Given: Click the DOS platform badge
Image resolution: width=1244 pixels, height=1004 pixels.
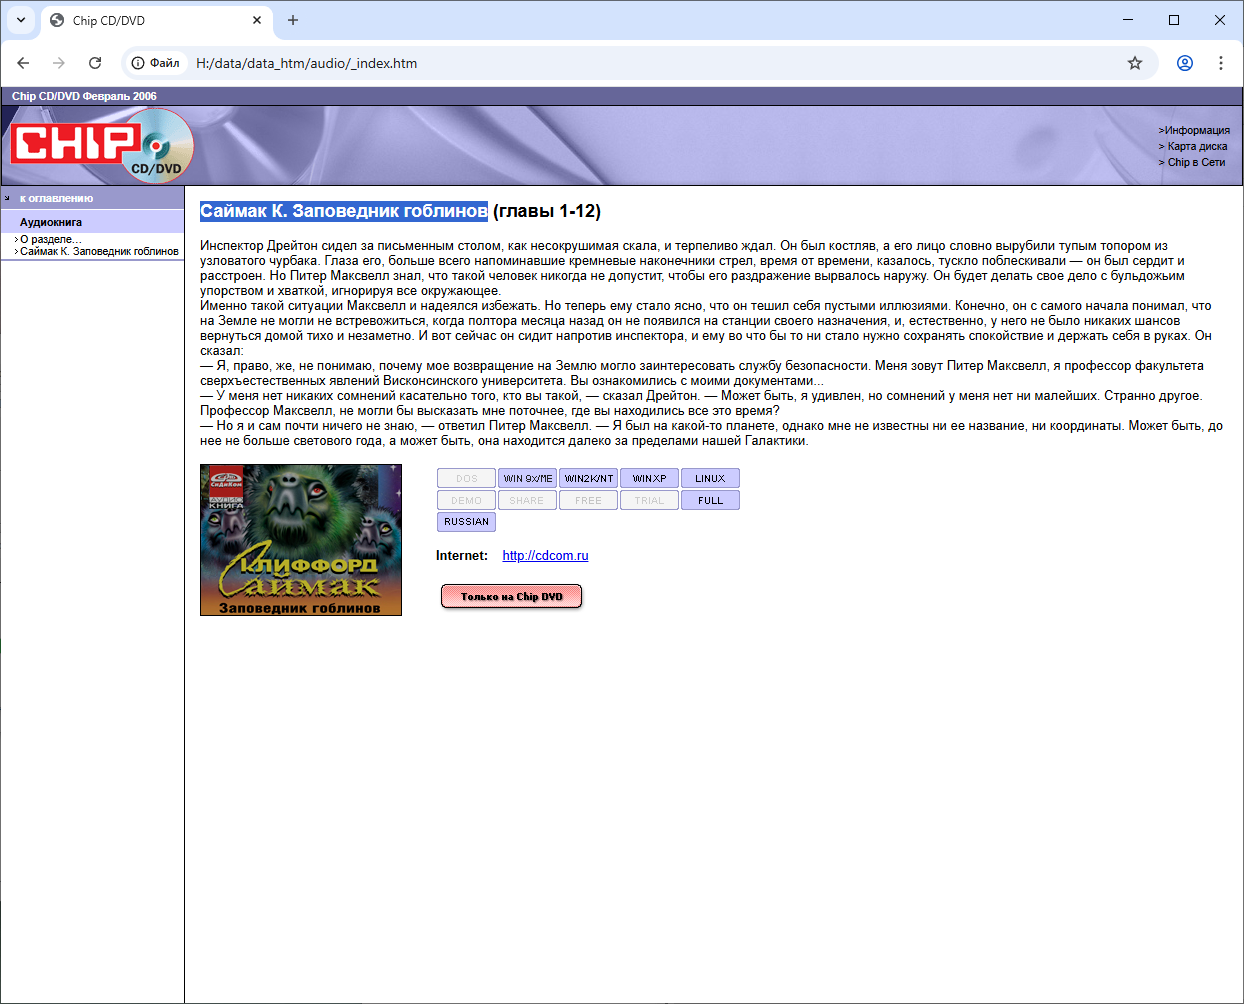Looking at the screenshot, I should (x=466, y=478).
